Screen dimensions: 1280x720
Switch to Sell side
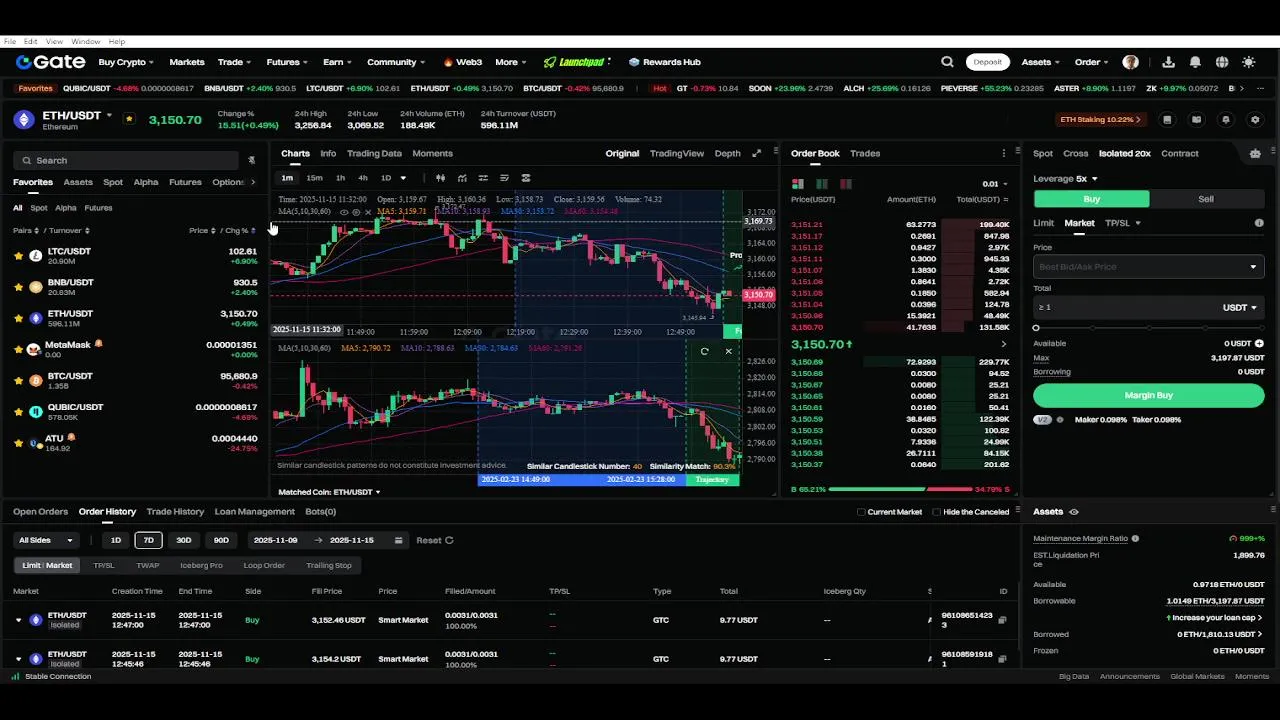click(1206, 199)
